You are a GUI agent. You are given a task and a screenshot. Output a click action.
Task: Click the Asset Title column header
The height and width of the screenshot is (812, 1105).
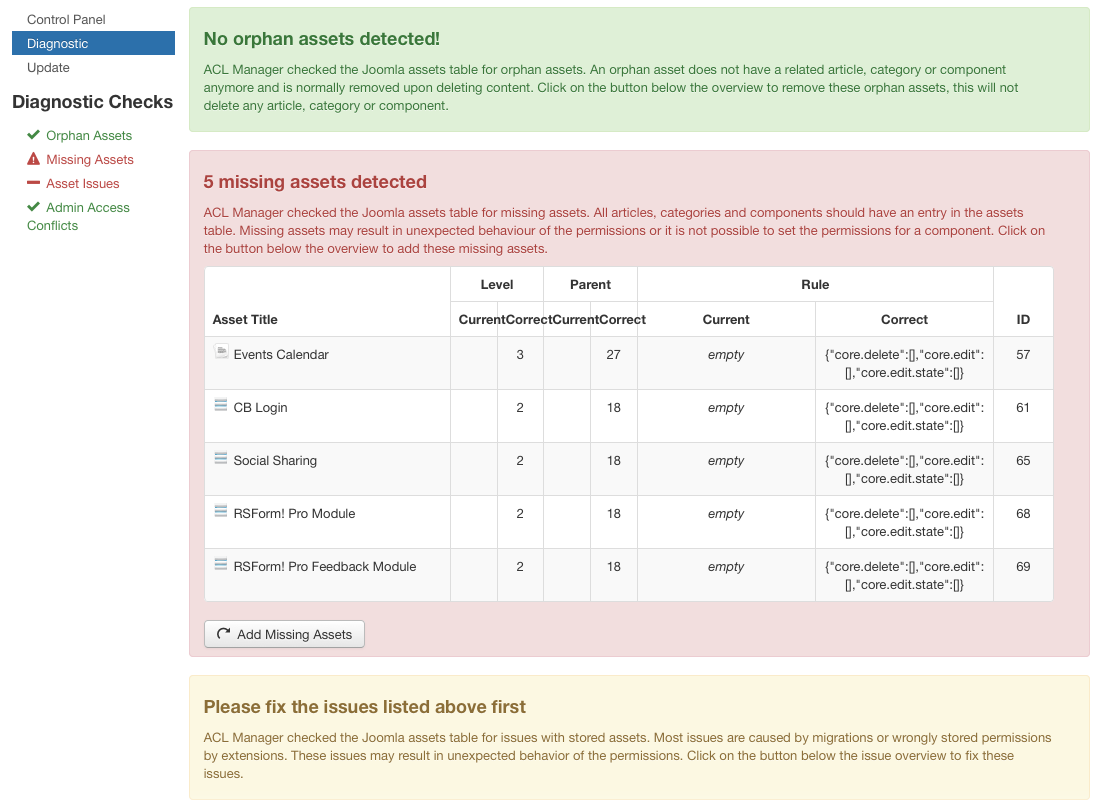point(245,319)
